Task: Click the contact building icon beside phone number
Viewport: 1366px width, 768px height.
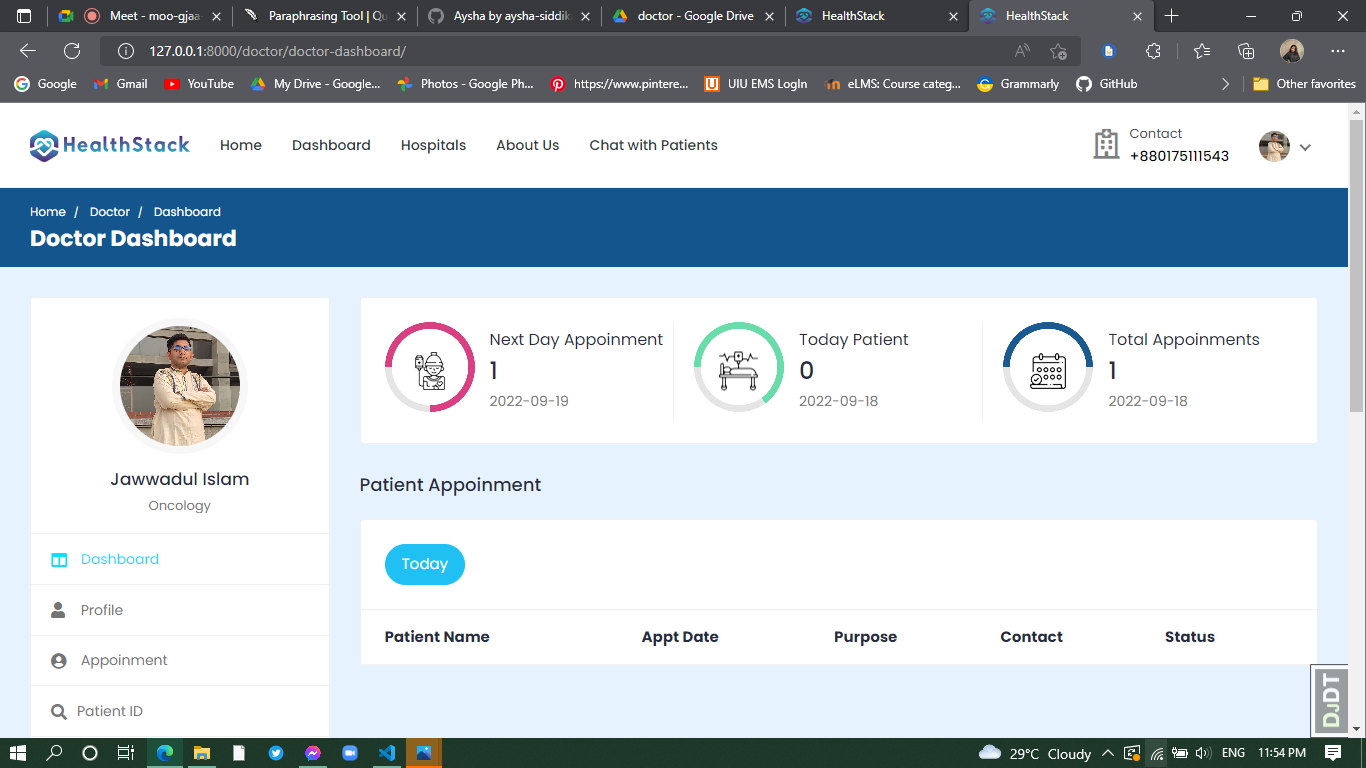Action: [1106, 145]
